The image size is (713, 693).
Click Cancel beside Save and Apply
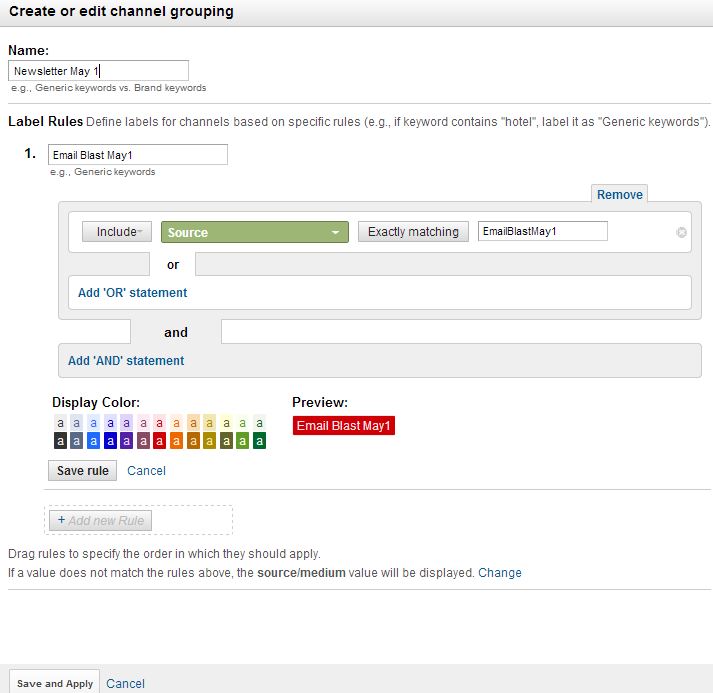(125, 683)
